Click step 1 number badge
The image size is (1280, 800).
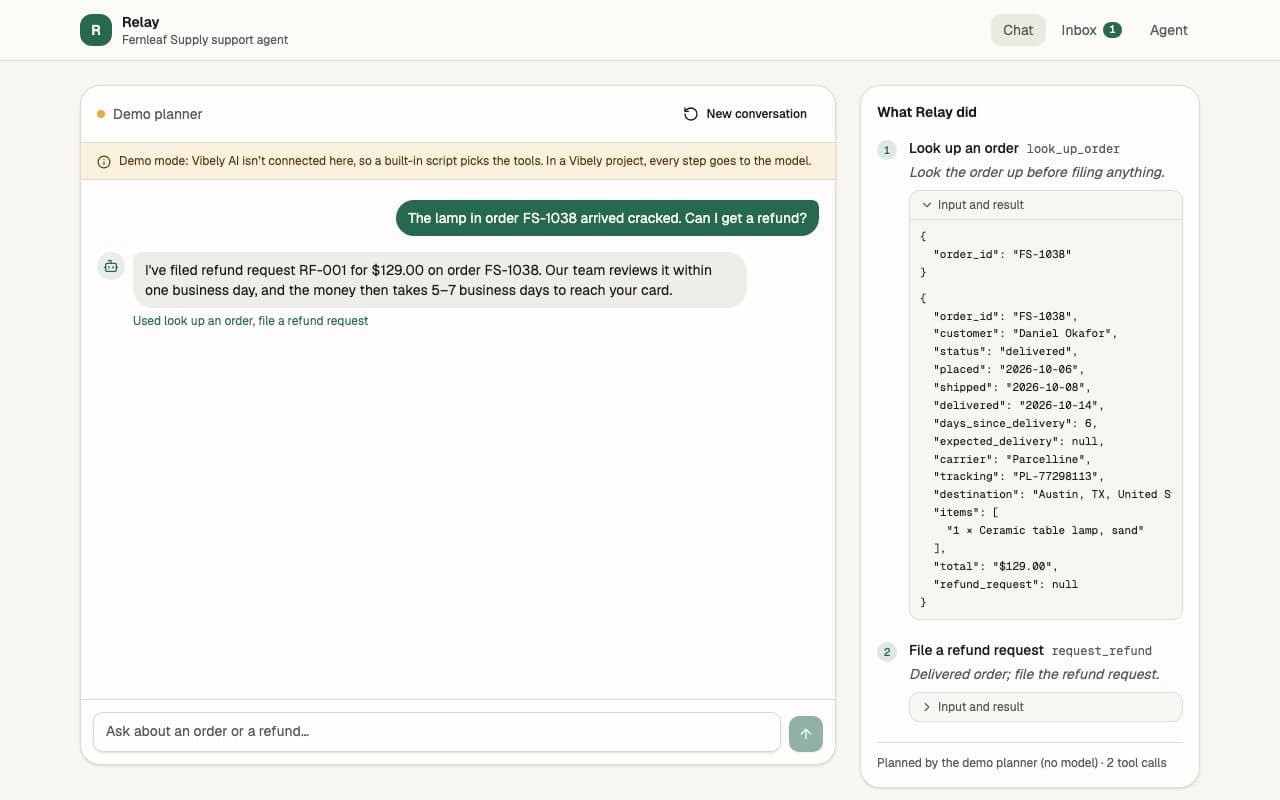click(x=886, y=150)
